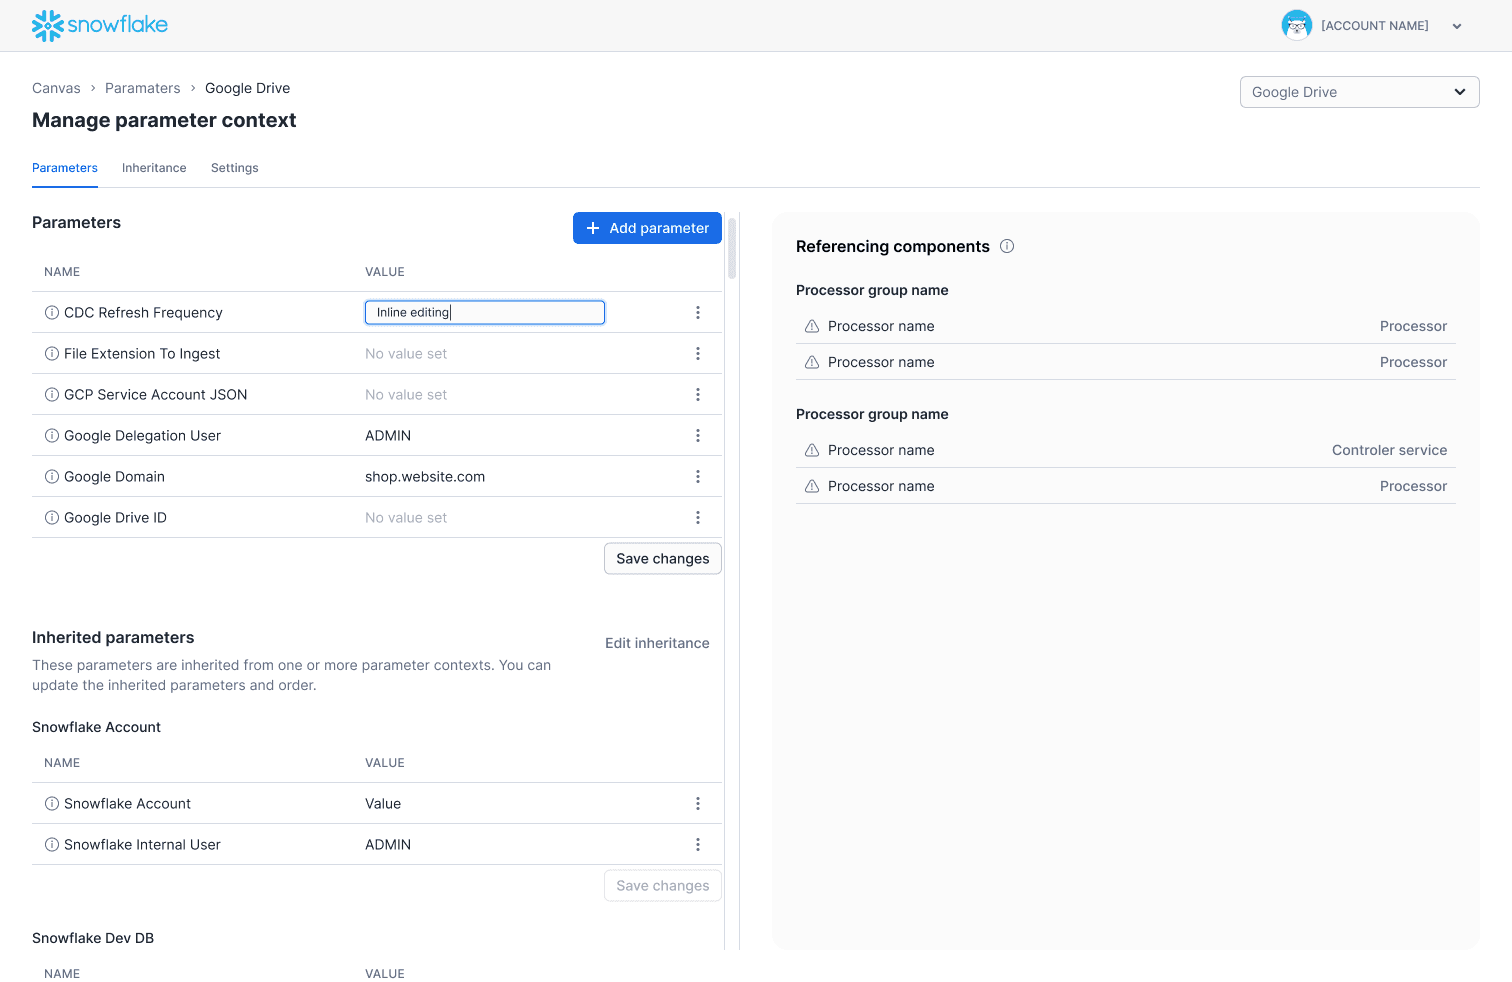Show info for File Extension To Ingest
The image size is (1512, 982).
tap(52, 354)
